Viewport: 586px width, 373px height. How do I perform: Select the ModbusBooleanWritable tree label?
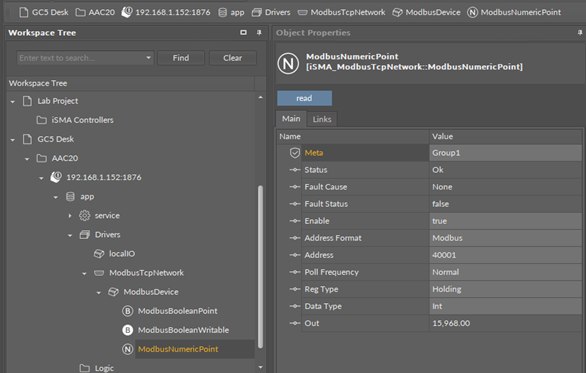[183, 330]
